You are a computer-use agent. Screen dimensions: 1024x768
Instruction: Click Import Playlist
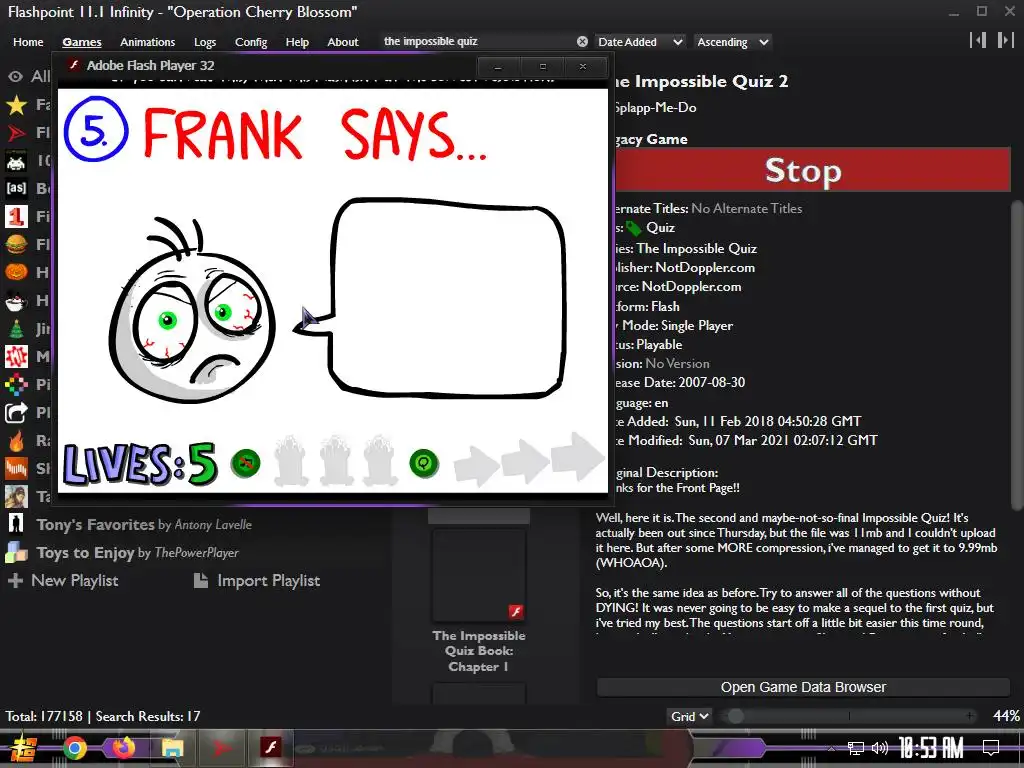[257, 581]
